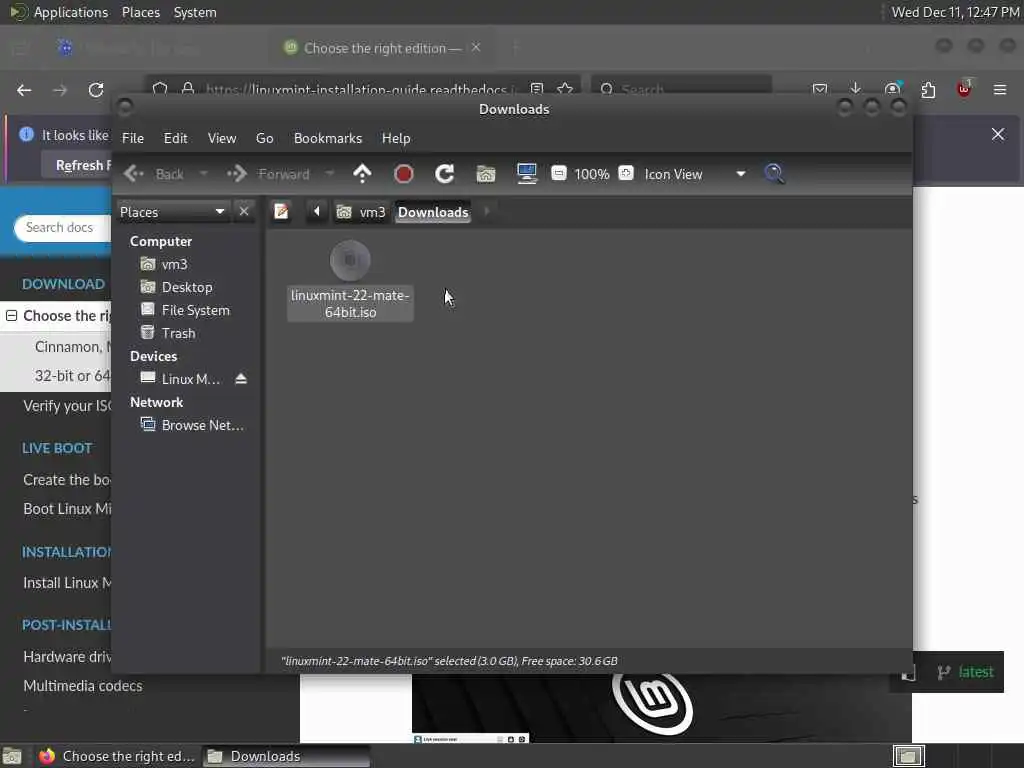
Task: Click the search magnifier icon in toolbar
Action: [x=775, y=174]
